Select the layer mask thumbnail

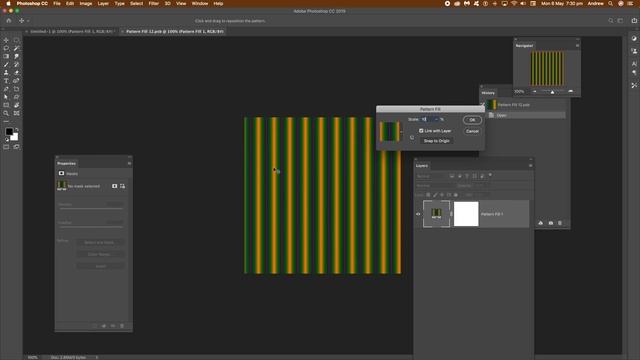tap(466, 214)
